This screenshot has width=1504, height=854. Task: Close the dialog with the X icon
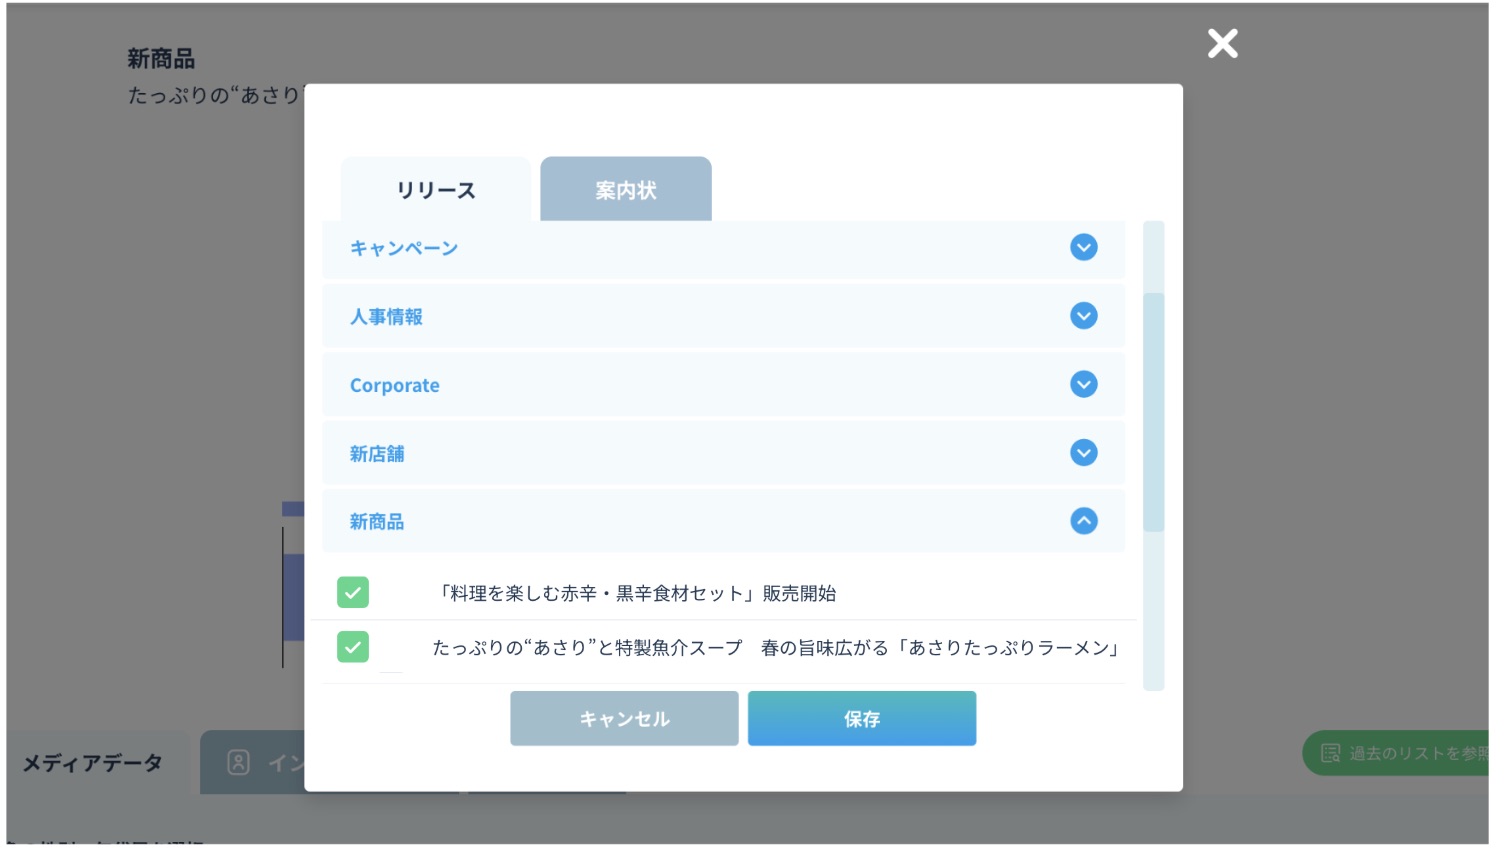(1222, 44)
